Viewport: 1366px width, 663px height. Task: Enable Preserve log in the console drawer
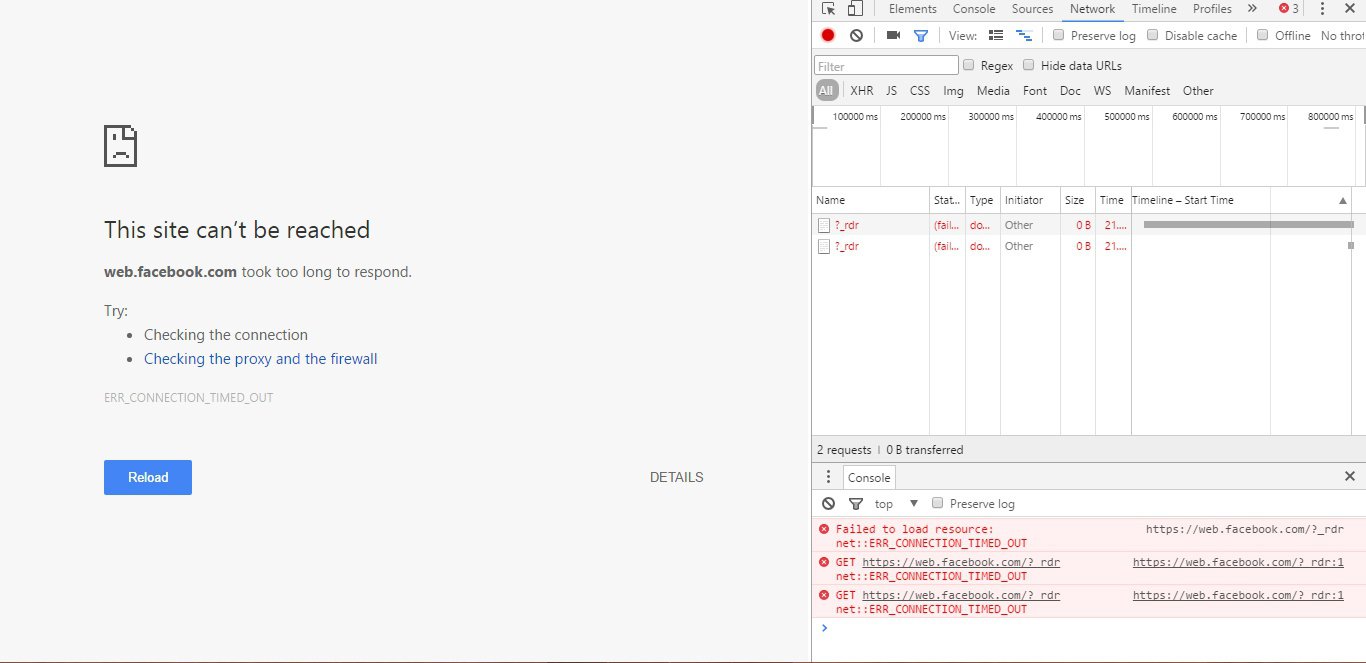(x=937, y=503)
